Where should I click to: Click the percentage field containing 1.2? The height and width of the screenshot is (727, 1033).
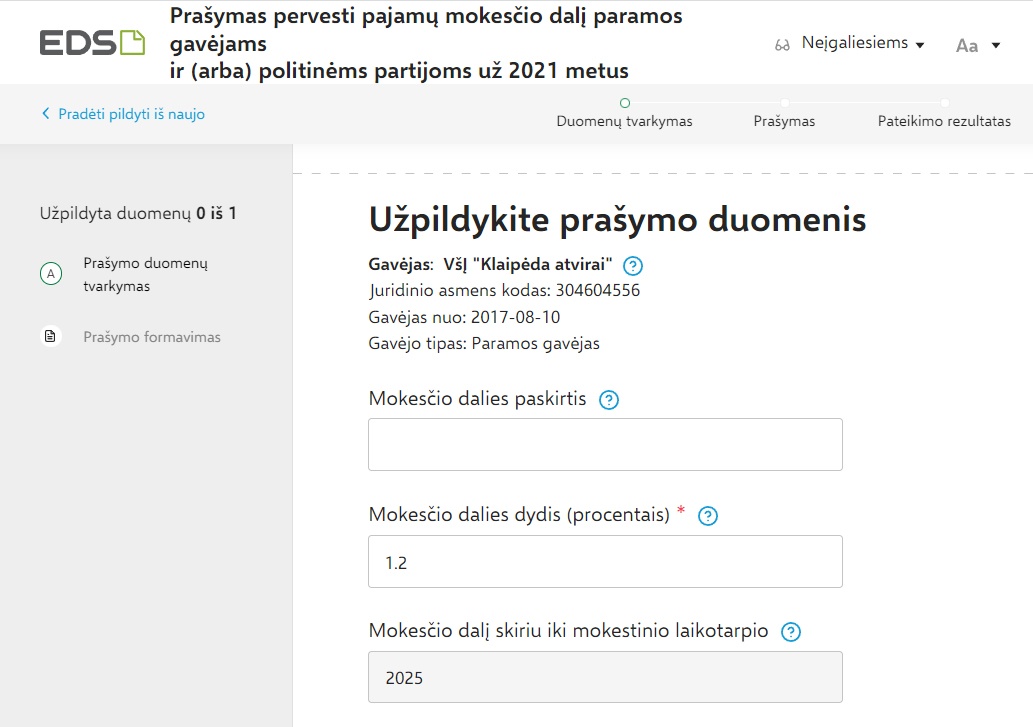pyautogui.click(x=605, y=561)
